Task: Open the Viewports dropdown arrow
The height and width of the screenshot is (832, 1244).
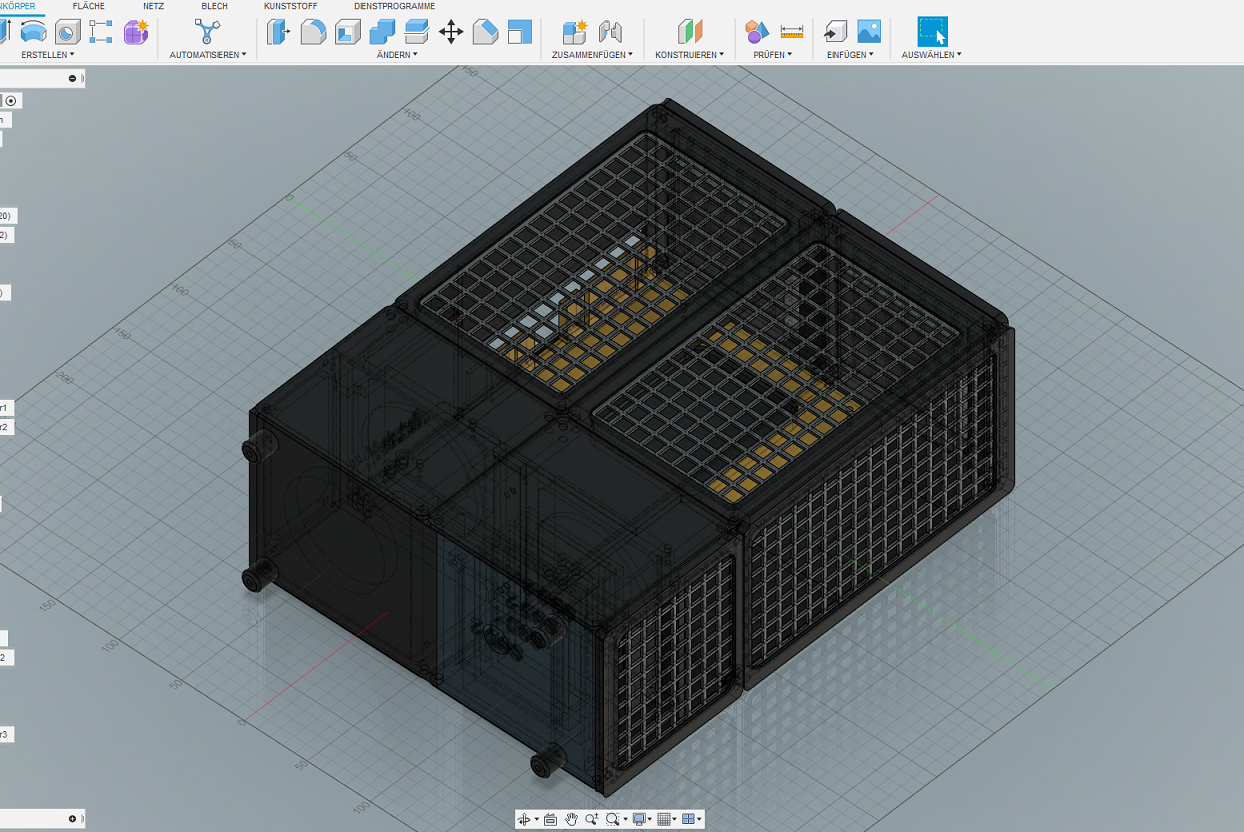Action: coord(699,819)
